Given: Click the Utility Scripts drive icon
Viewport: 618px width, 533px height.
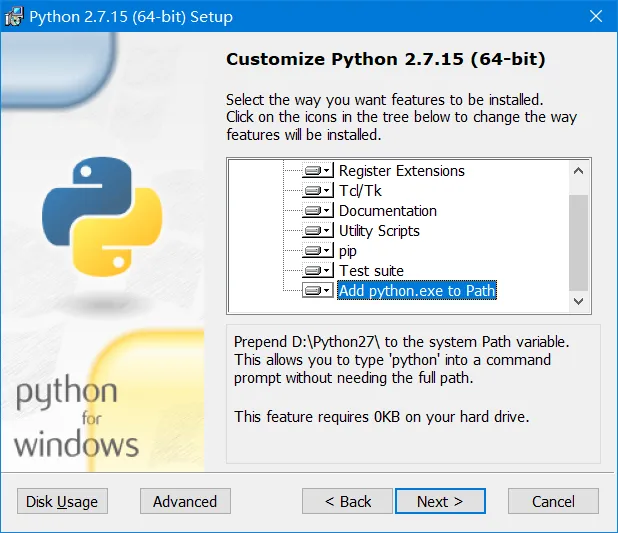Looking at the screenshot, I should [318, 231].
